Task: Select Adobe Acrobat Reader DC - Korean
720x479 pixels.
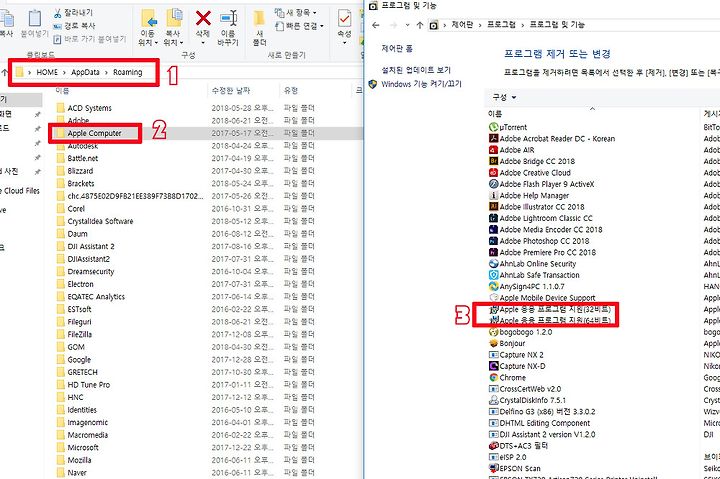Action: click(x=552, y=139)
